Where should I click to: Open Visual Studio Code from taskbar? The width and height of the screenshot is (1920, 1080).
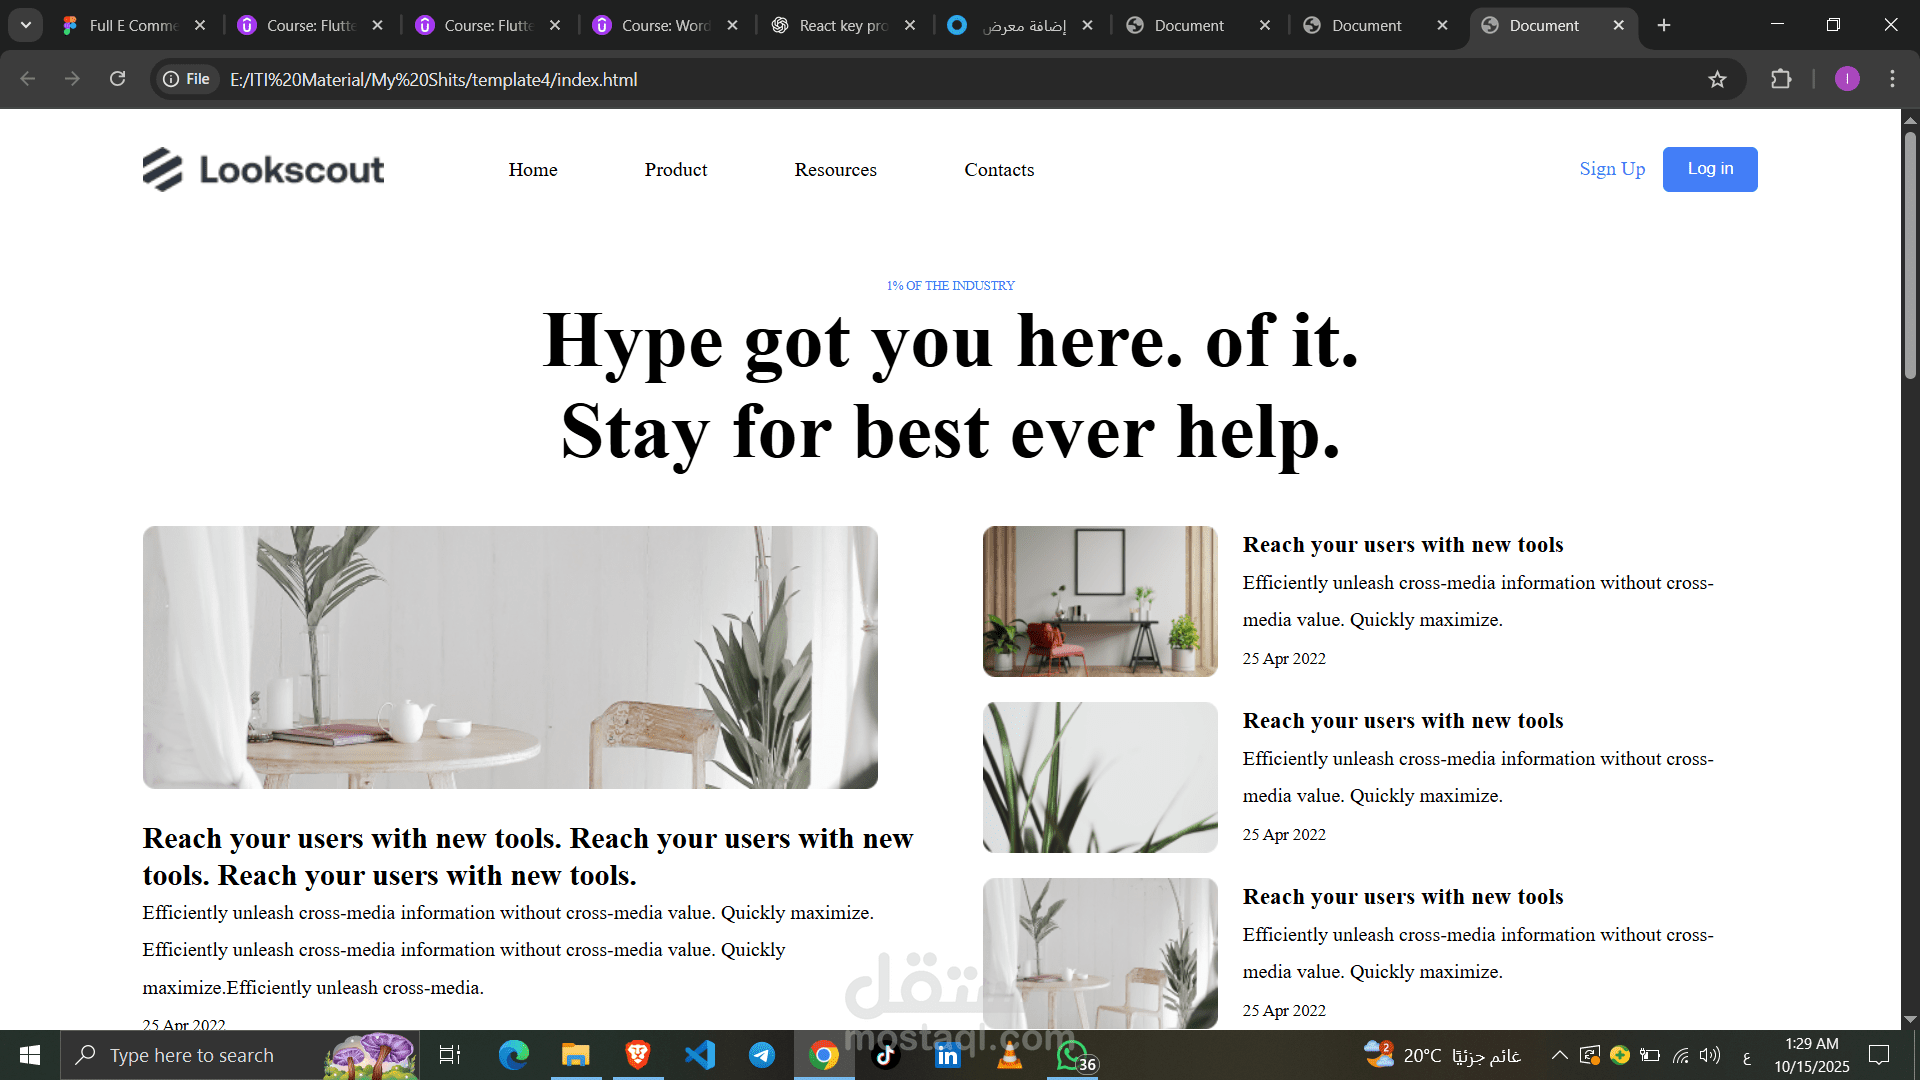coord(700,1055)
